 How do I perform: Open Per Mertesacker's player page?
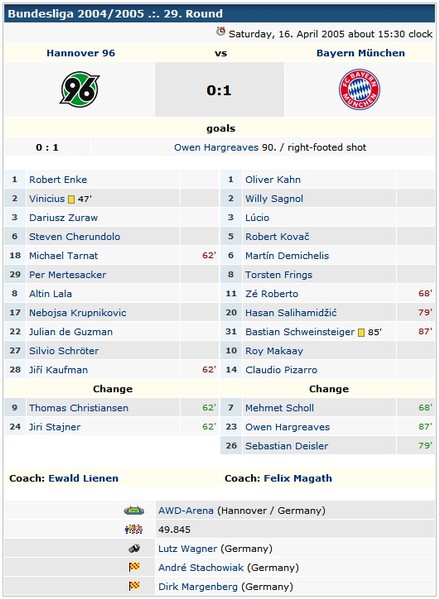[68, 275]
